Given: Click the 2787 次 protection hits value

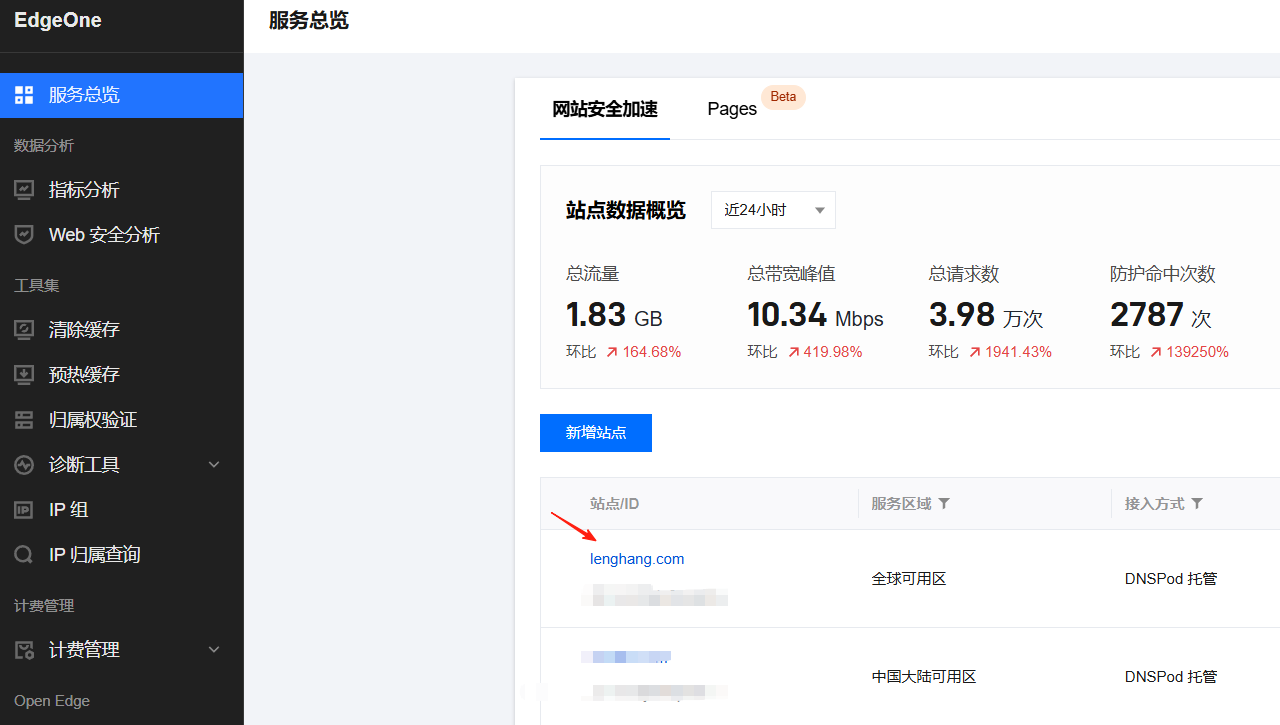Looking at the screenshot, I should point(1161,315).
